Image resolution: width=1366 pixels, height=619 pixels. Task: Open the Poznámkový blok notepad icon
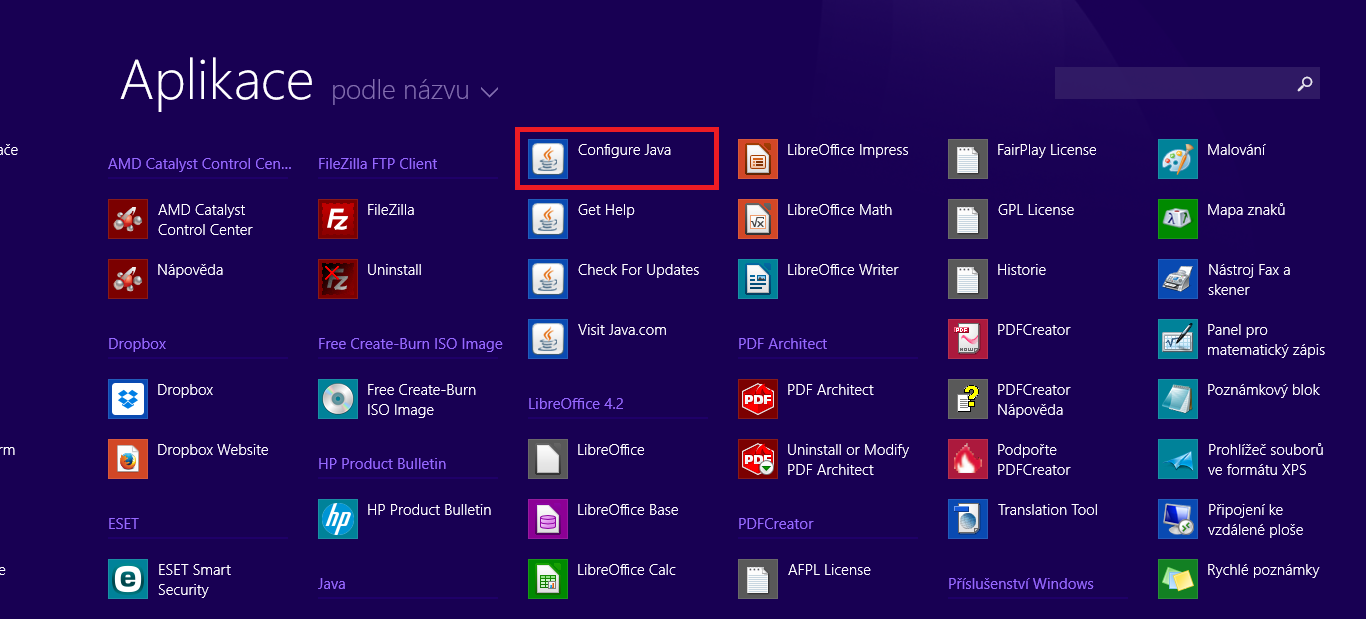[1178, 399]
